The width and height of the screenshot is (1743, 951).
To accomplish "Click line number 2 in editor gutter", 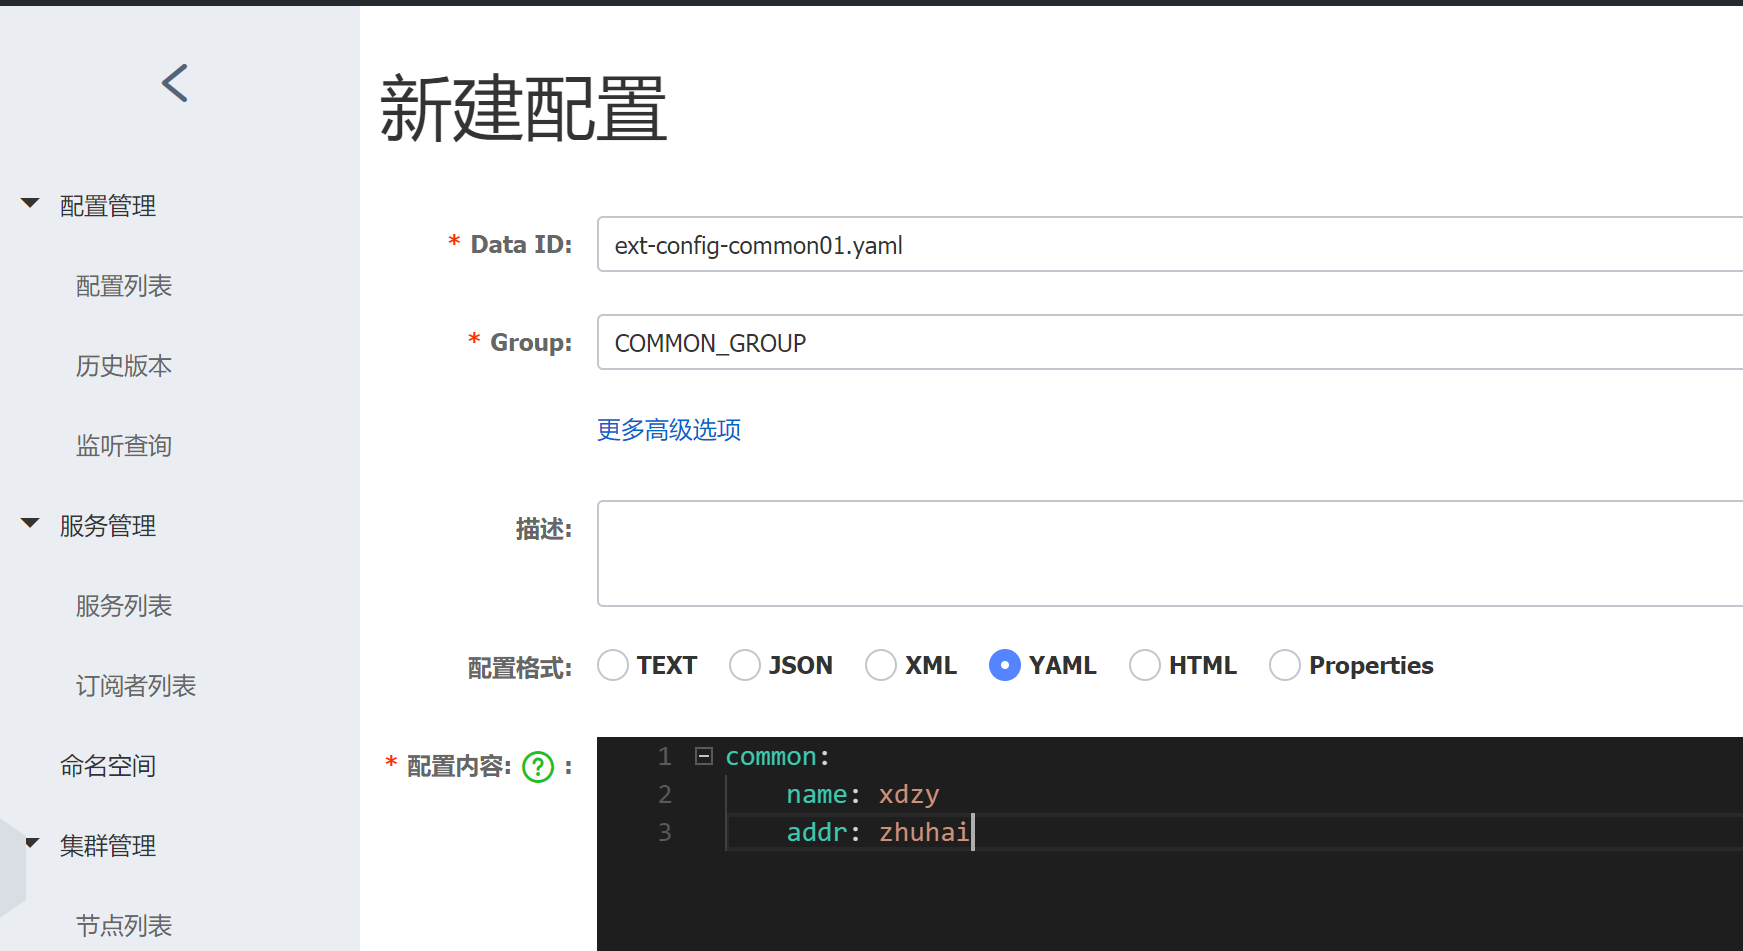I will (x=665, y=795).
